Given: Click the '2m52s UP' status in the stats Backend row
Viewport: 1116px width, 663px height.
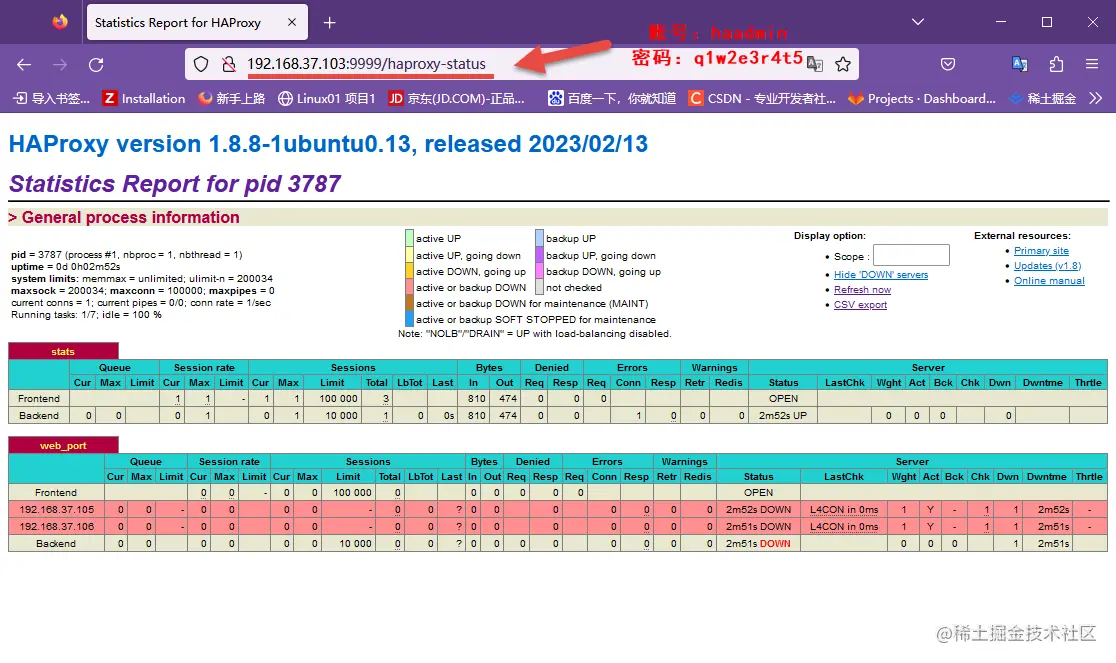Looking at the screenshot, I should click(783, 415).
